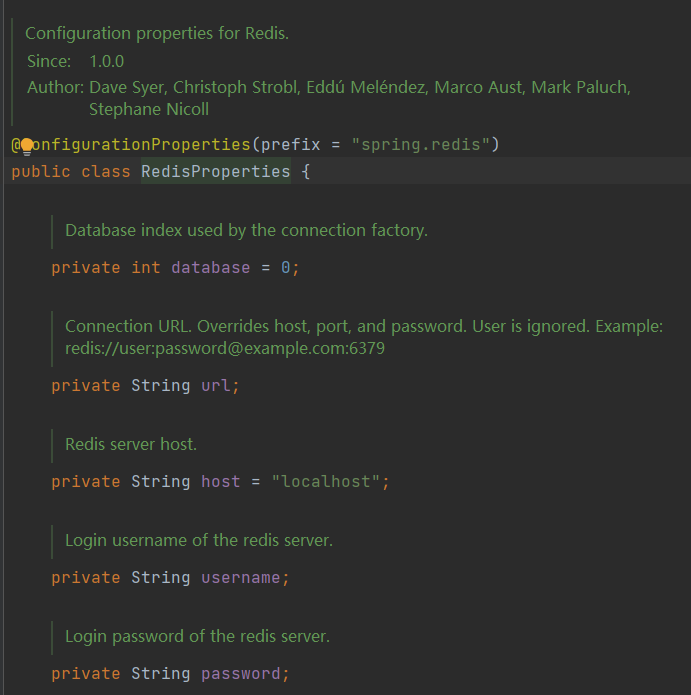Click 'Database index used by the connection factory.' comment
Image resolution: width=691 pixels, height=695 pixels.
click(246, 230)
